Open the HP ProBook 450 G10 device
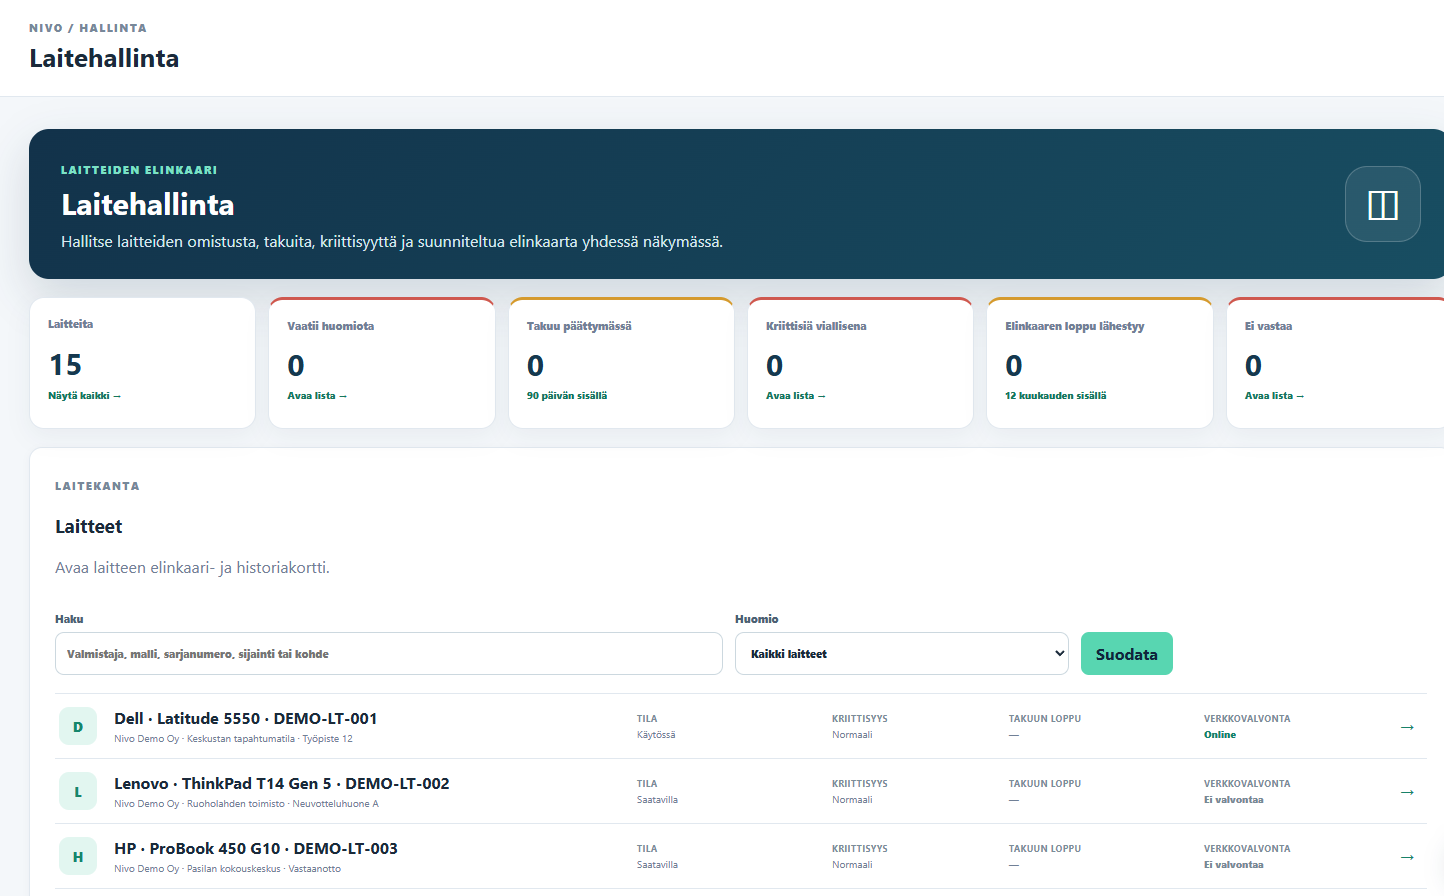Viewport: 1444px width, 896px height. tap(255, 849)
